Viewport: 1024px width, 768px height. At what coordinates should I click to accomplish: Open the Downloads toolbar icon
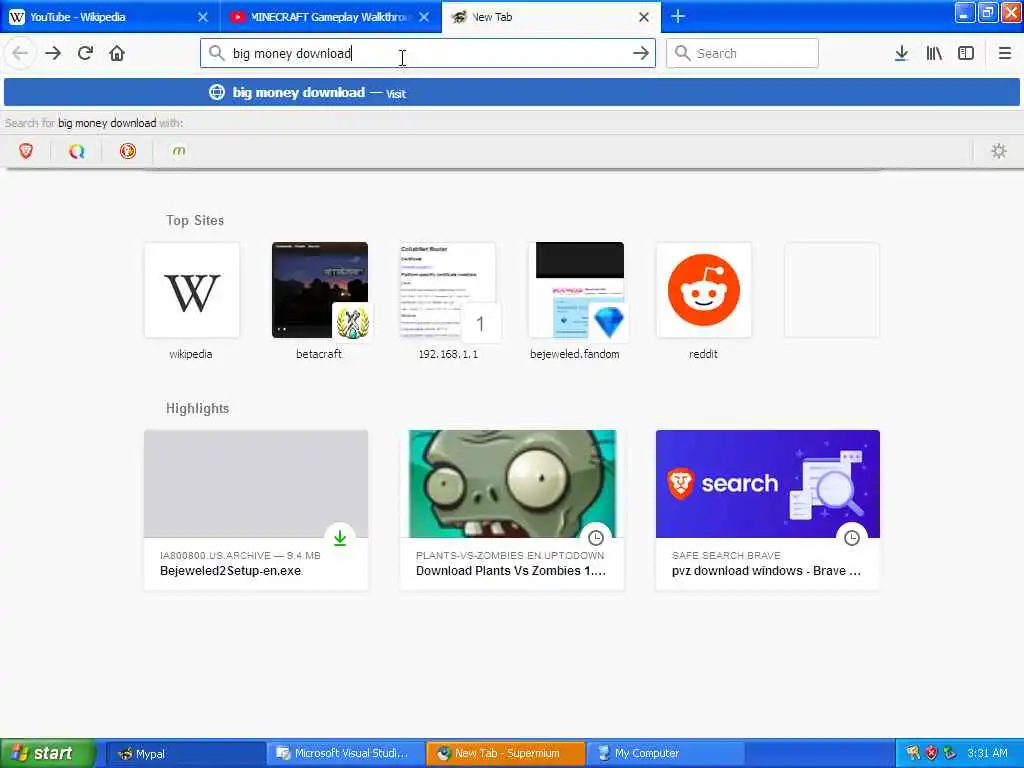tap(901, 53)
